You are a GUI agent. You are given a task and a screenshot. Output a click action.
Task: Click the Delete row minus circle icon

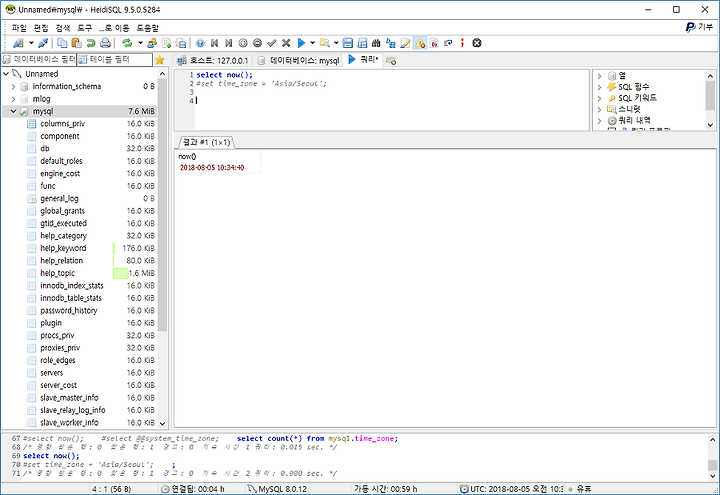[x=257, y=43]
